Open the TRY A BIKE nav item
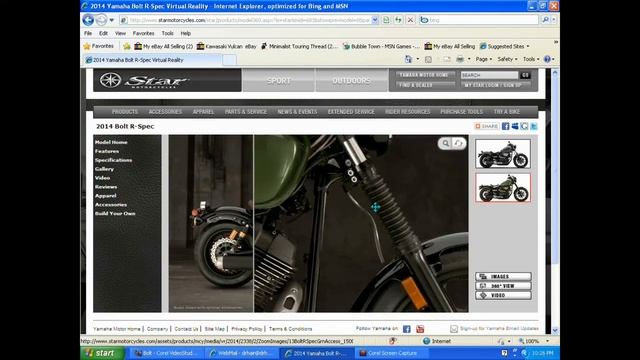The image size is (640, 360). pyautogui.click(x=507, y=111)
